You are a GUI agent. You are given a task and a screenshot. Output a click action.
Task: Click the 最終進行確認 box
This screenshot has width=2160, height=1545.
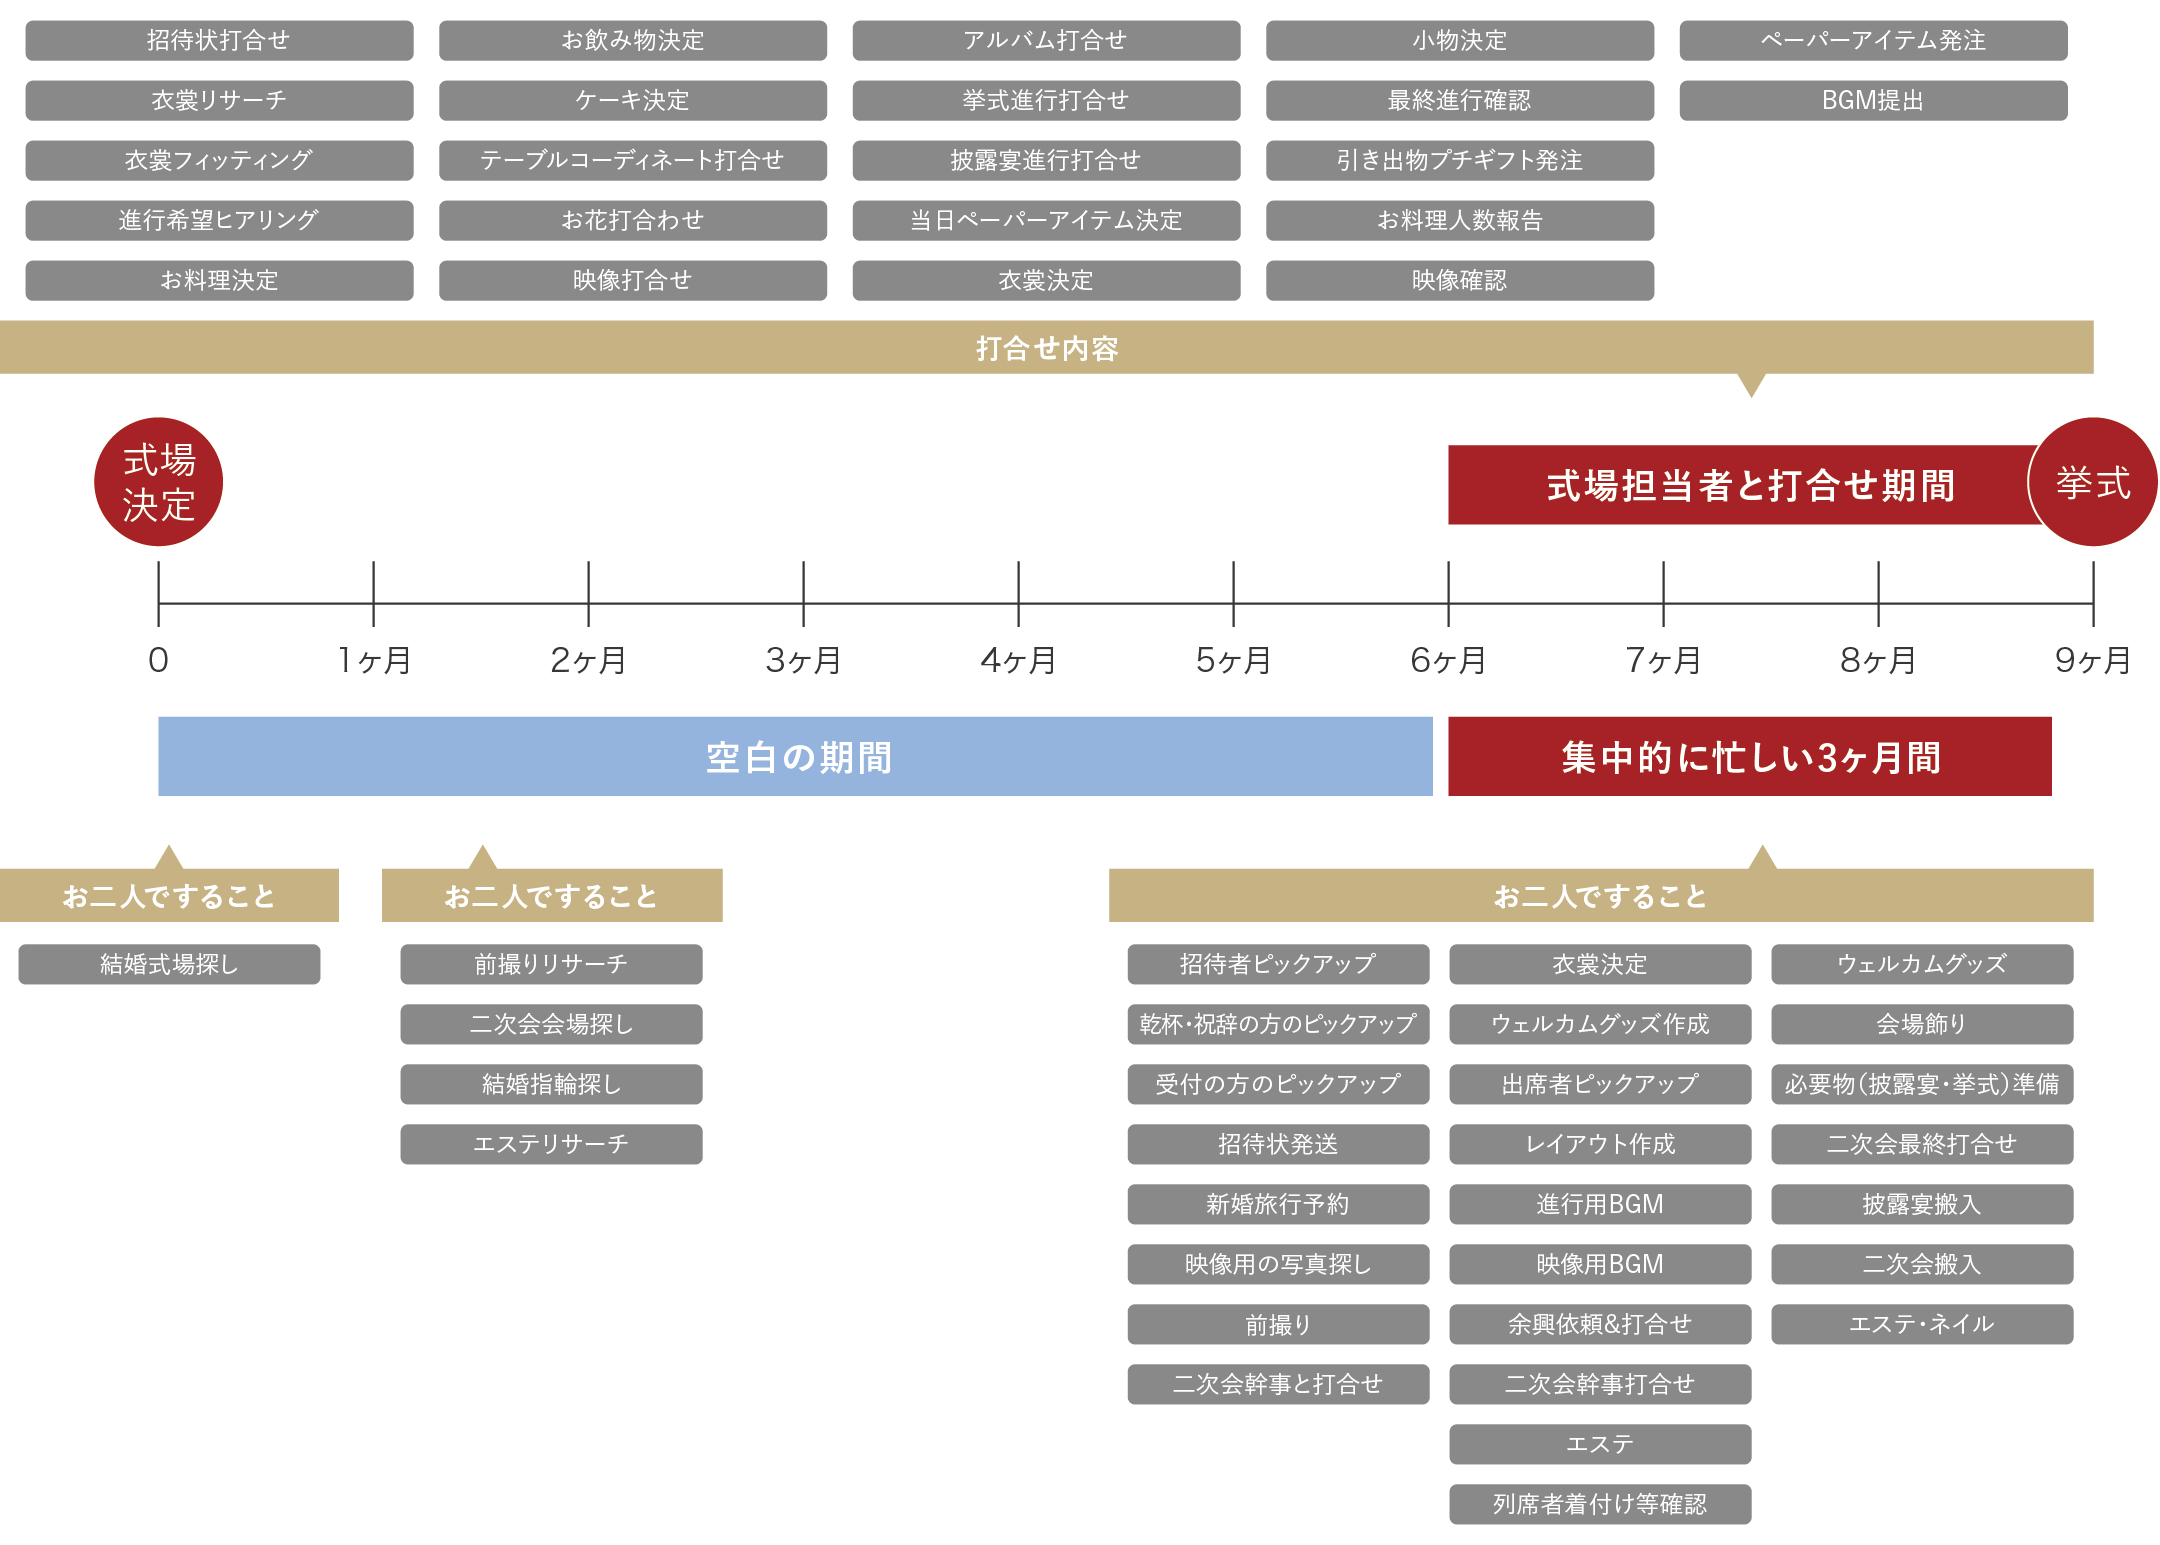(x=1460, y=100)
